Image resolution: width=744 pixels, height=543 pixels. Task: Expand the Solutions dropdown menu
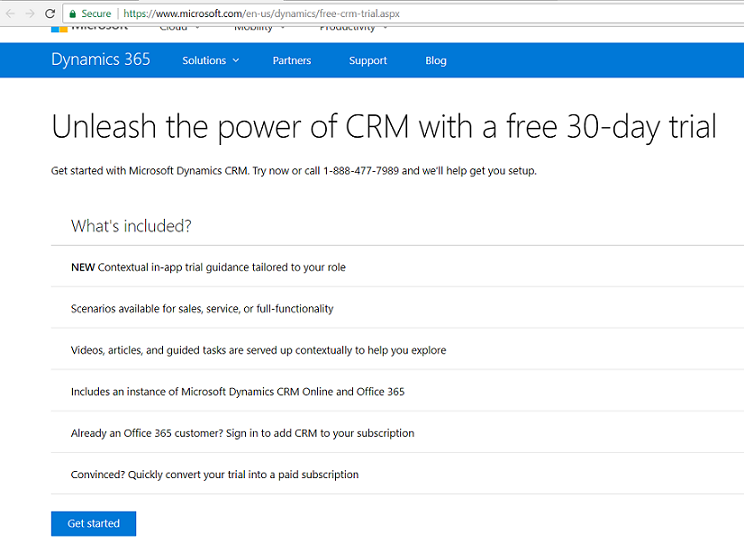pyautogui.click(x=211, y=60)
